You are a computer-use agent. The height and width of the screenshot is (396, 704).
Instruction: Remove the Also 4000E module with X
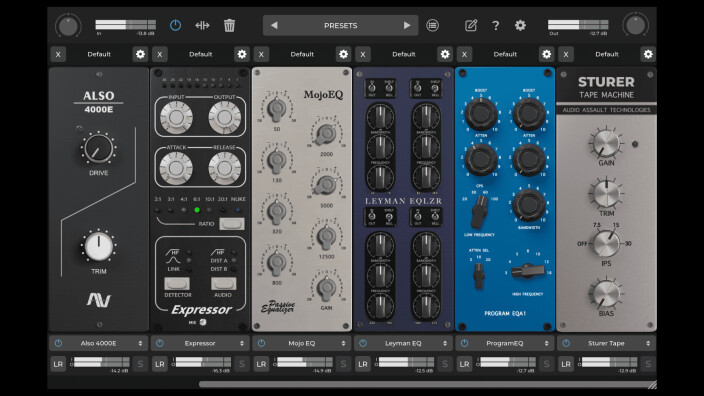pos(58,54)
